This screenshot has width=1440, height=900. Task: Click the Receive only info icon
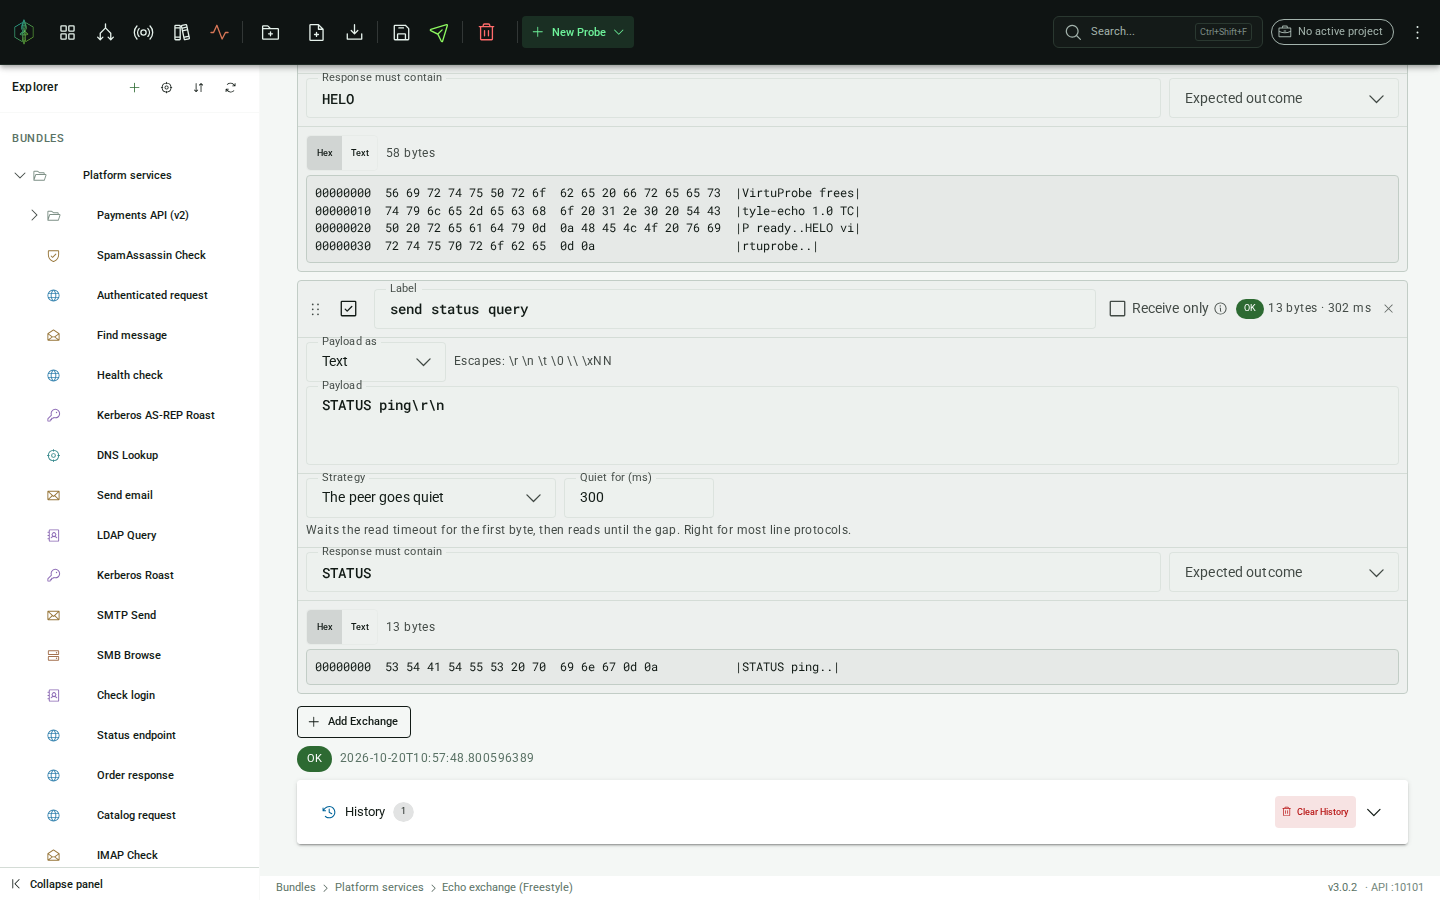click(1220, 308)
